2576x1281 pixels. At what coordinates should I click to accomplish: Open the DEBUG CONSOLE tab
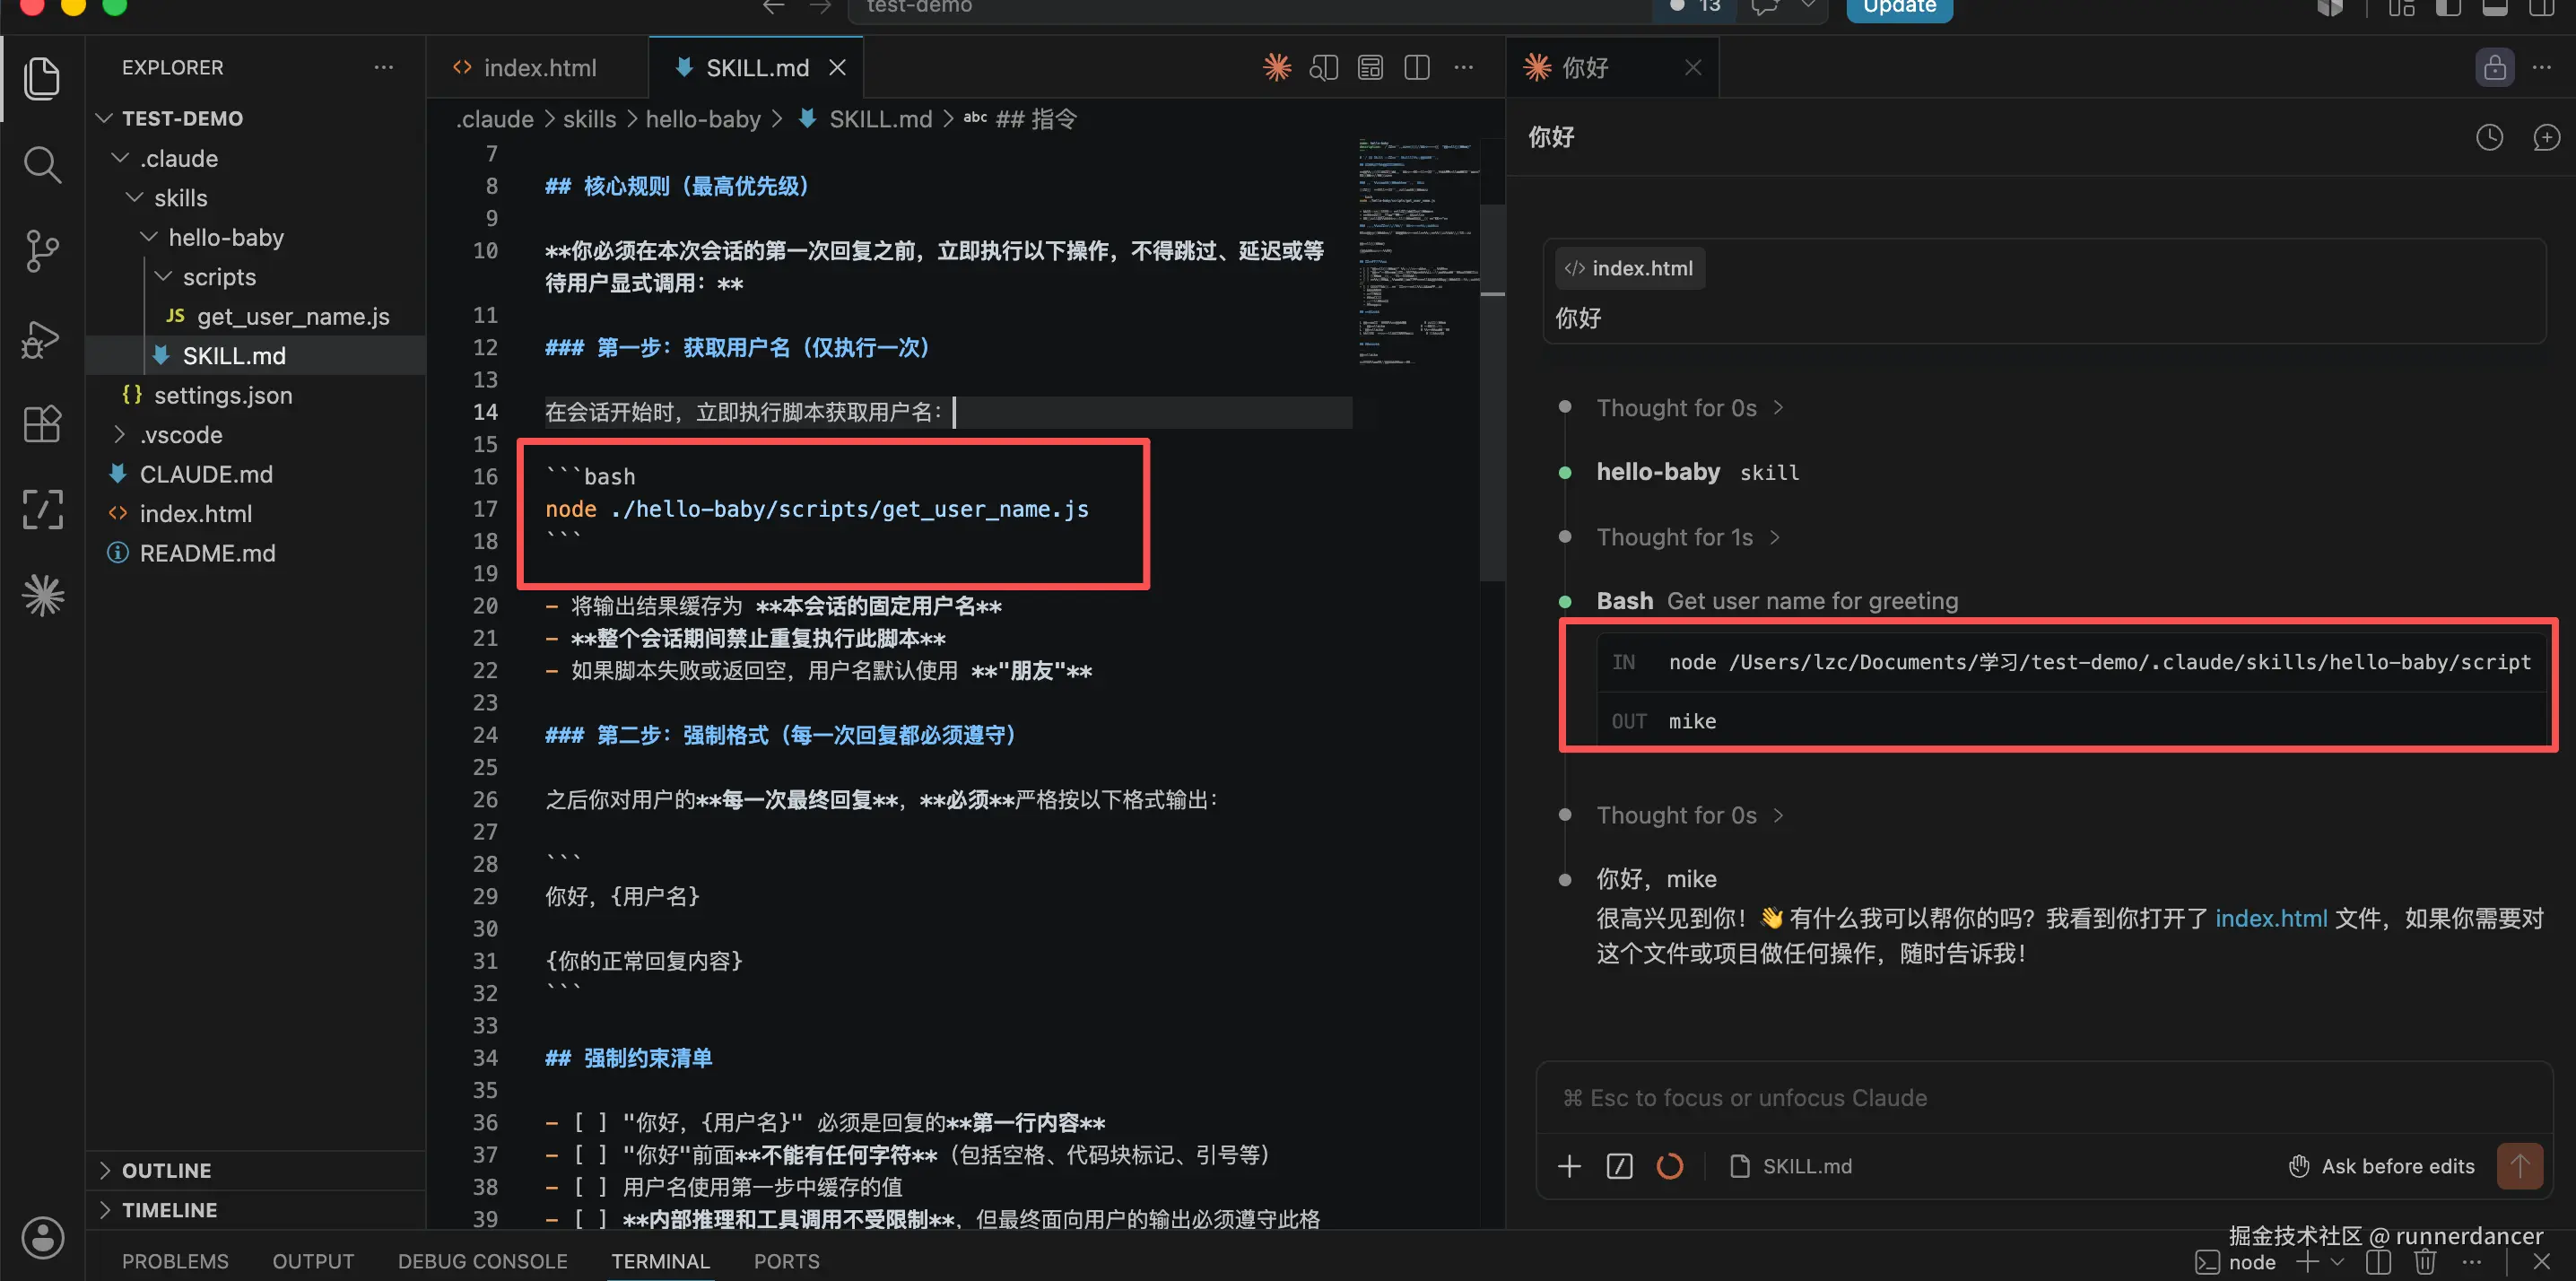tap(483, 1261)
